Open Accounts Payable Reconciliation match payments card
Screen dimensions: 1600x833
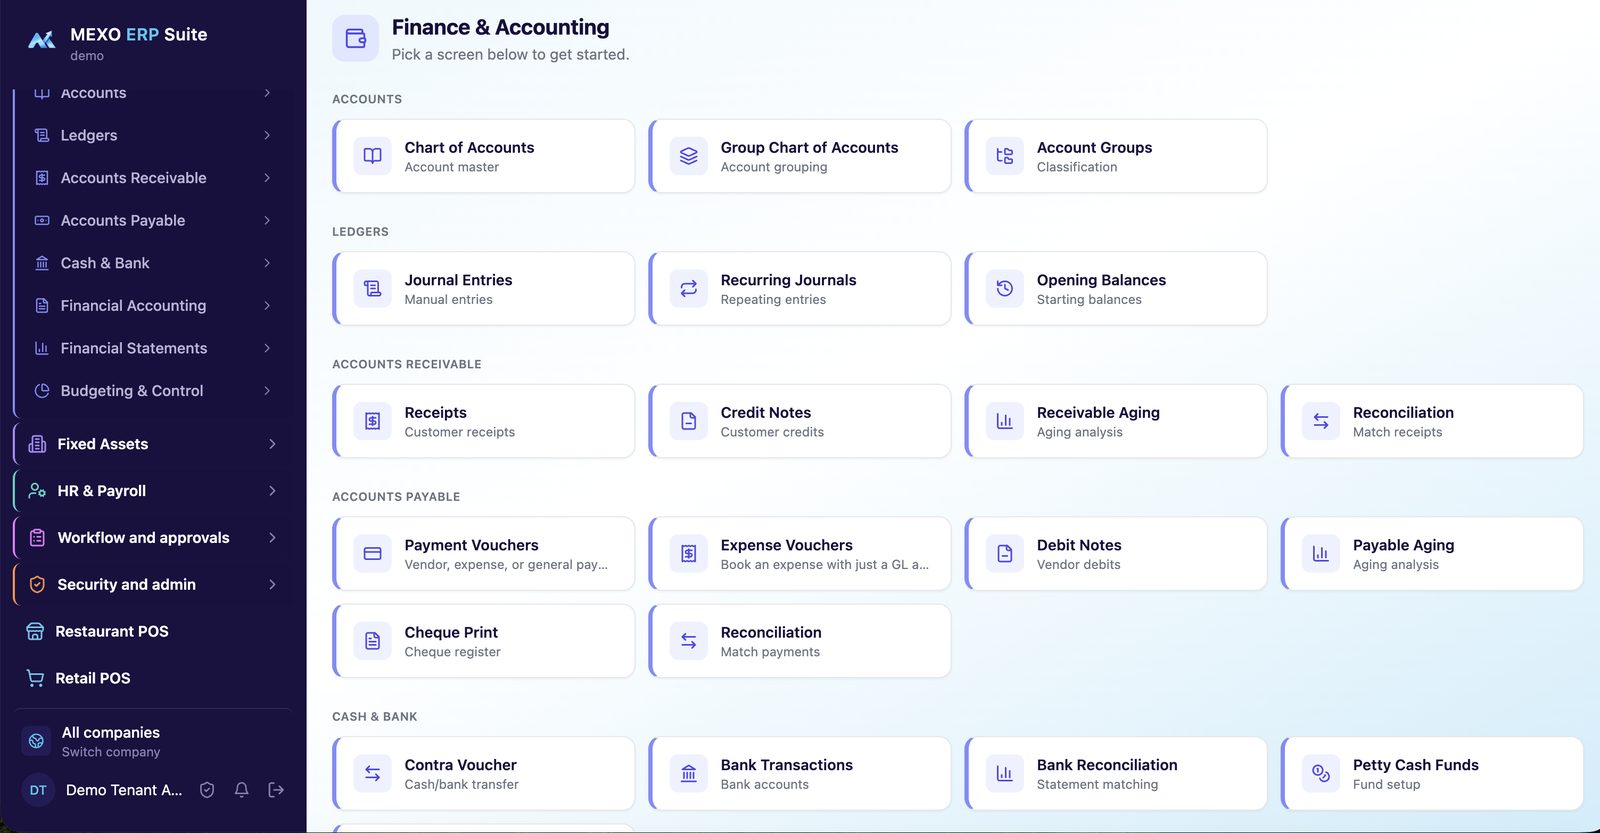[800, 641]
